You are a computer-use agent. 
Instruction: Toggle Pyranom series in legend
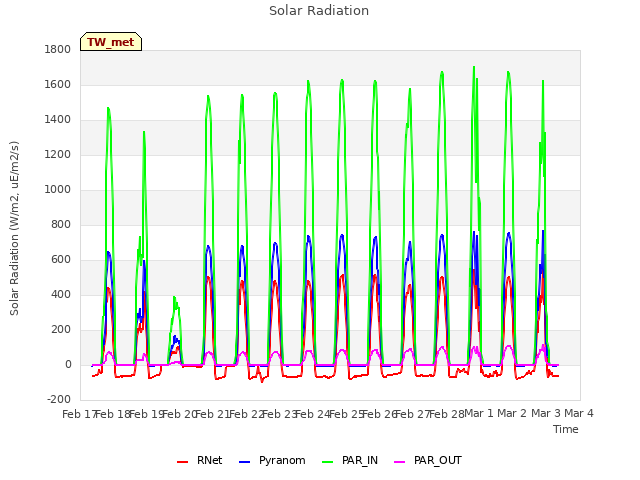point(272,460)
